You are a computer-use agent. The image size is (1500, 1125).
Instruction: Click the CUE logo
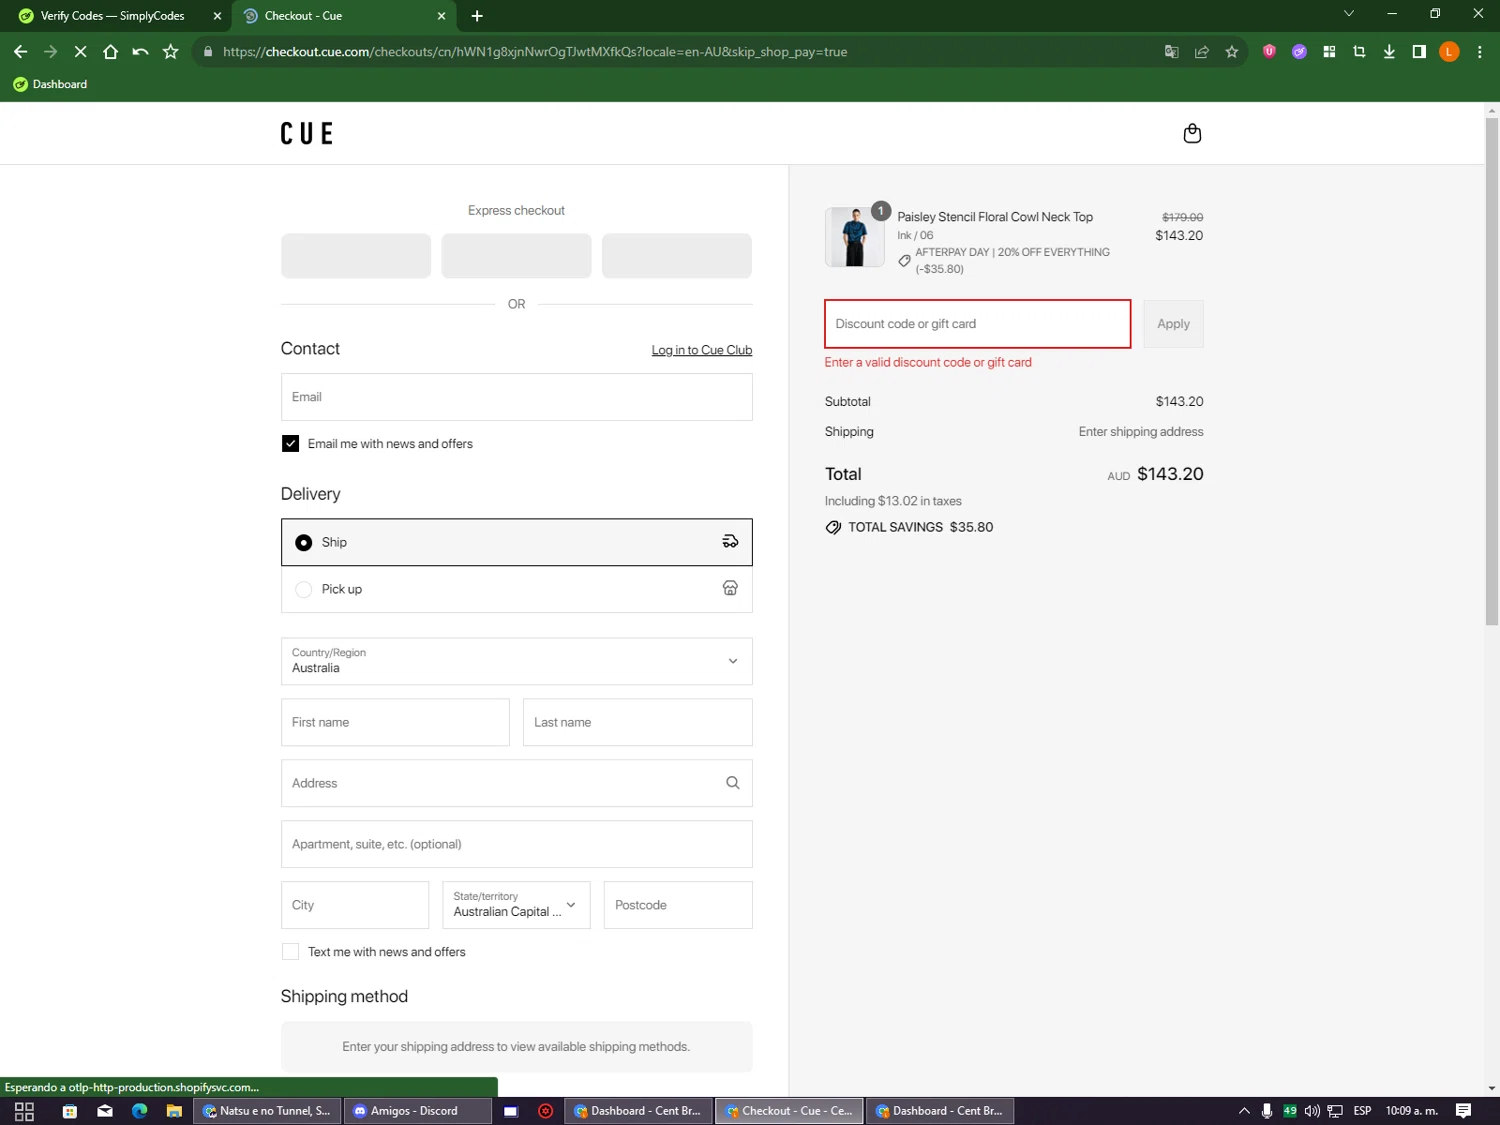click(307, 134)
